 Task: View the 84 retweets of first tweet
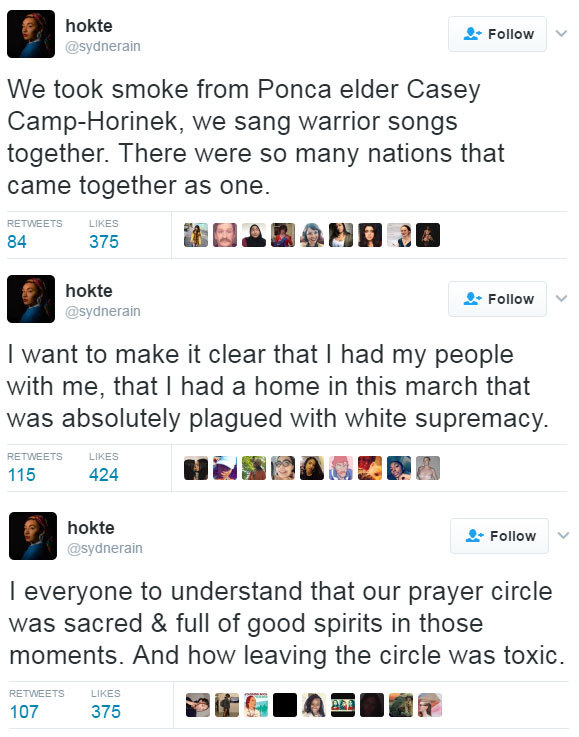click(x=17, y=242)
